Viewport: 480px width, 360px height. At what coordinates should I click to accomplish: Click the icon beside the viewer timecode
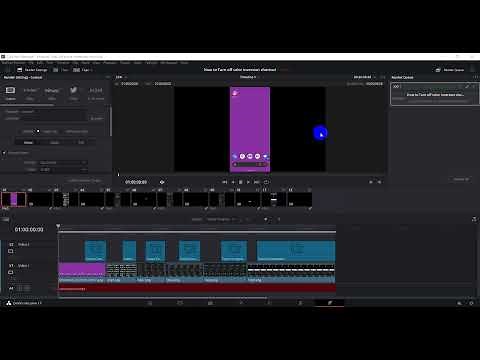click(x=162, y=182)
